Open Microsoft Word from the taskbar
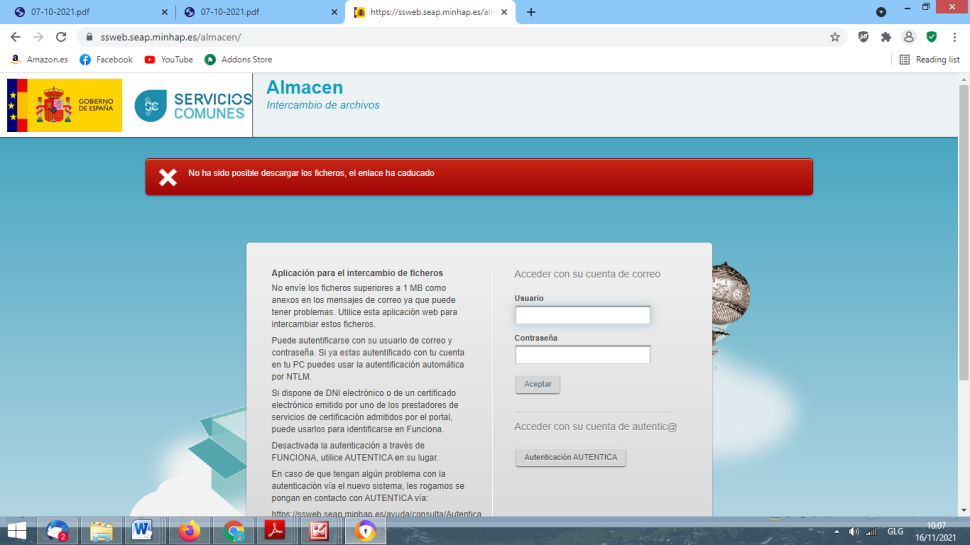This screenshot has height=545, width=970. point(141,530)
